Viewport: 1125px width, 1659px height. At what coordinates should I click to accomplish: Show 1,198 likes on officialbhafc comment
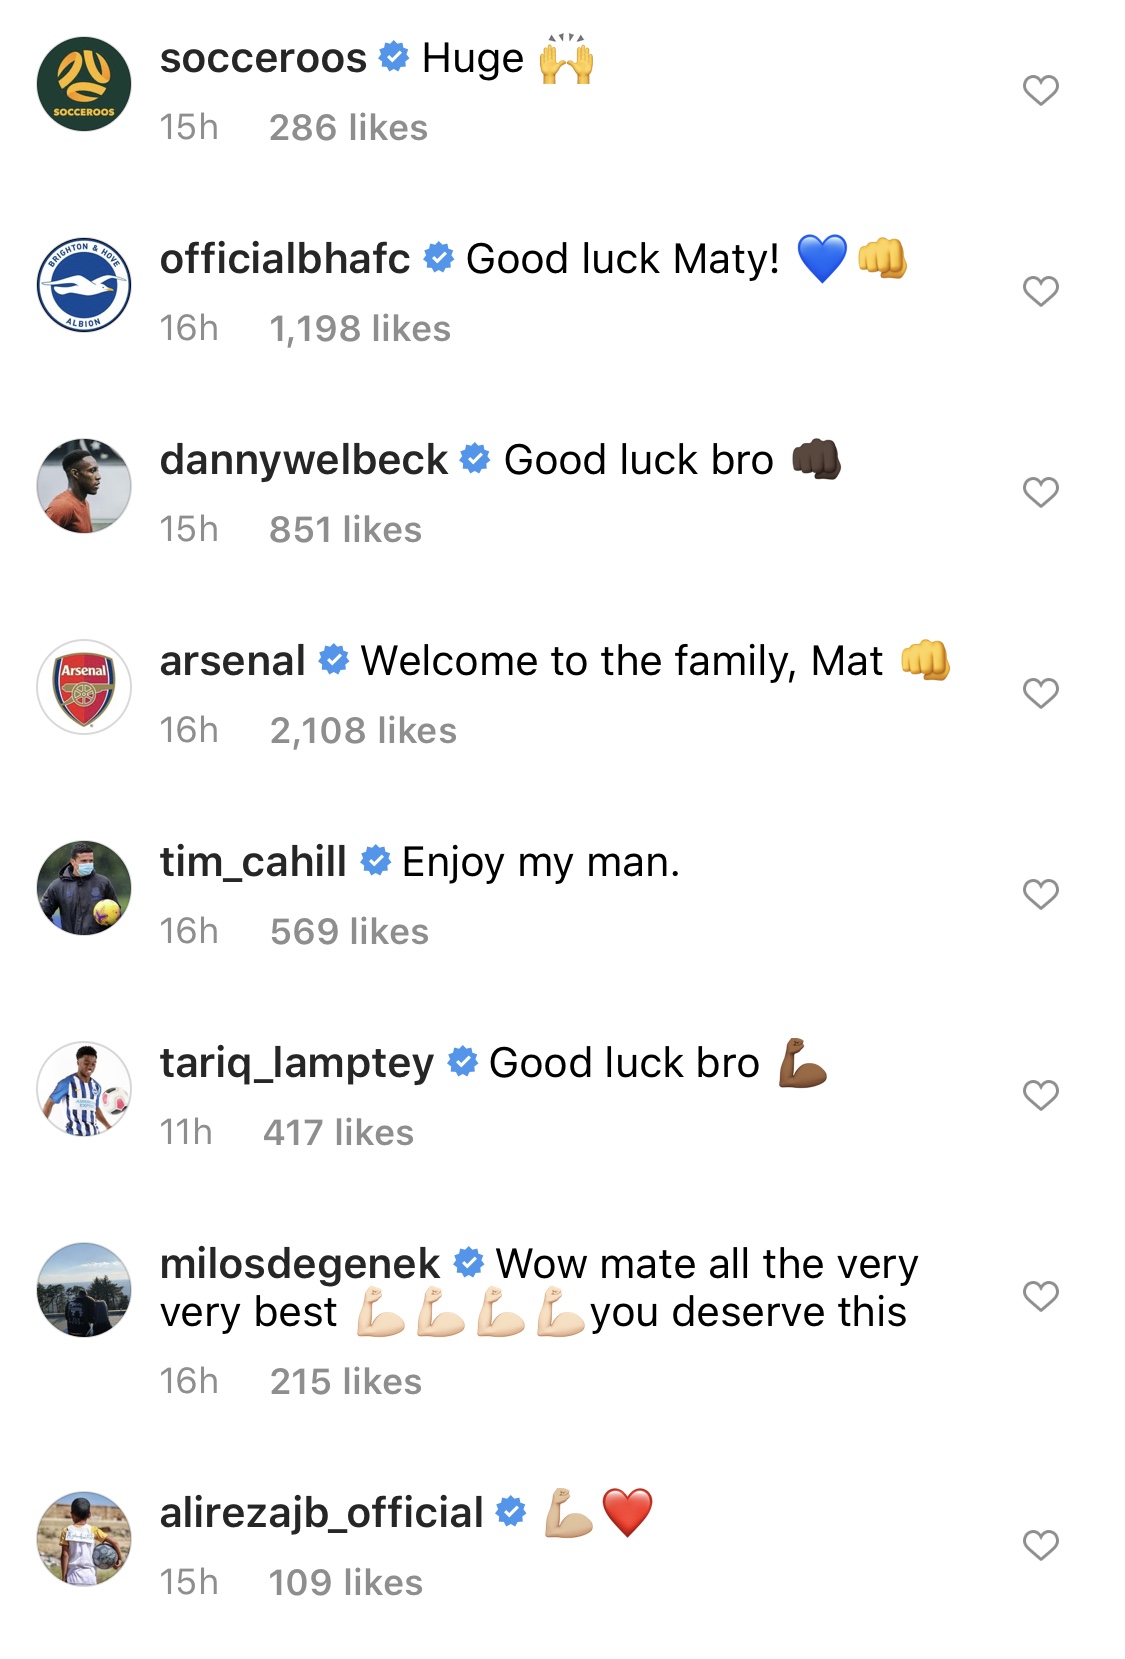click(360, 329)
